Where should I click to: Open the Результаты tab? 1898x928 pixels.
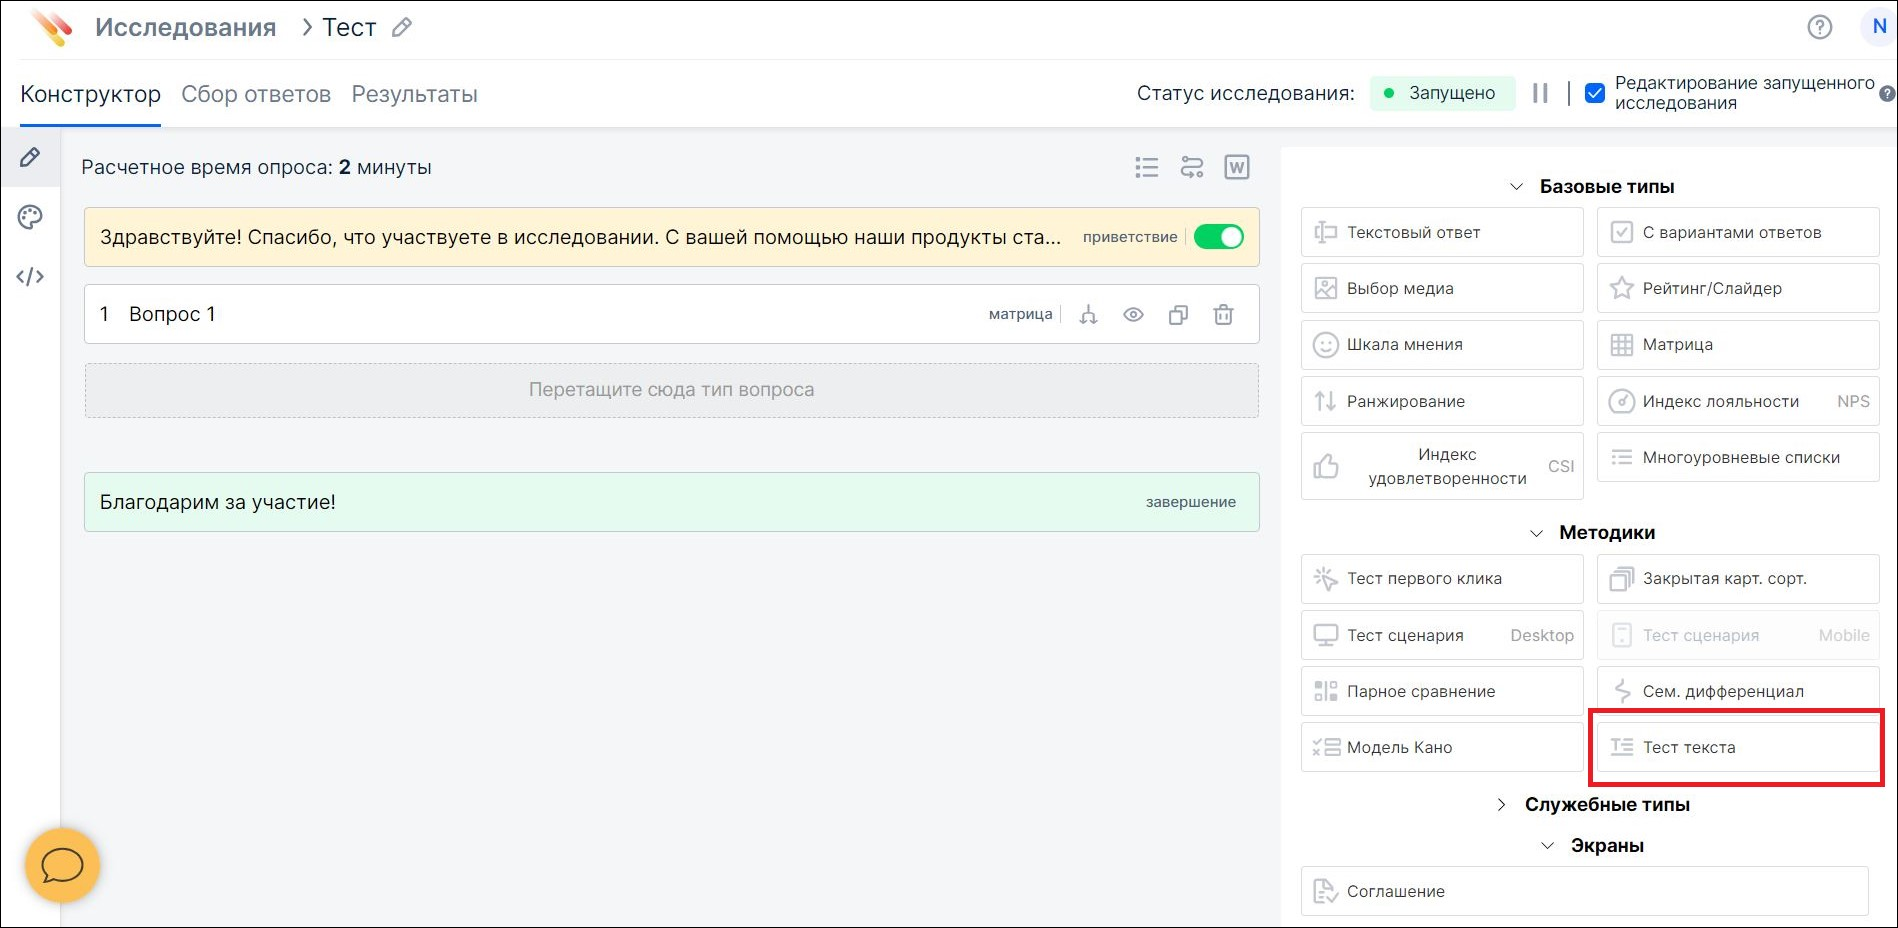point(414,94)
